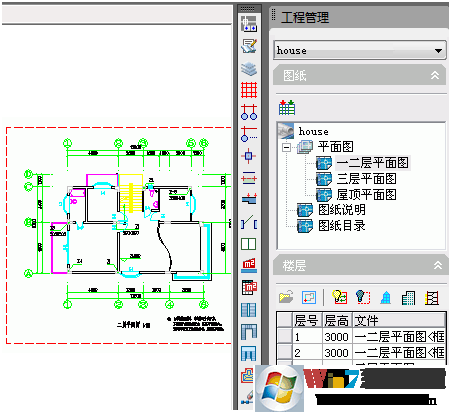The image size is (451, 412).
Task: Select 三层平面图 in the drawing tree
Action: (366, 179)
